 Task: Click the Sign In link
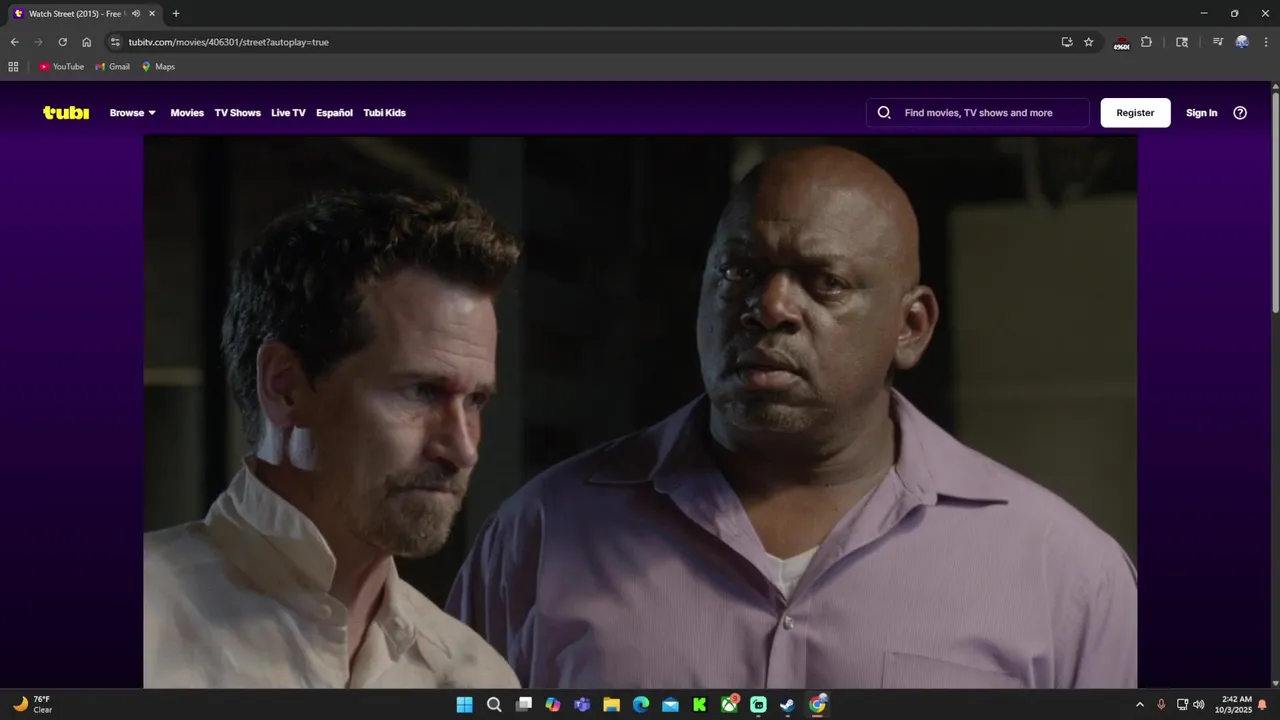click(x=1201, y=113)
